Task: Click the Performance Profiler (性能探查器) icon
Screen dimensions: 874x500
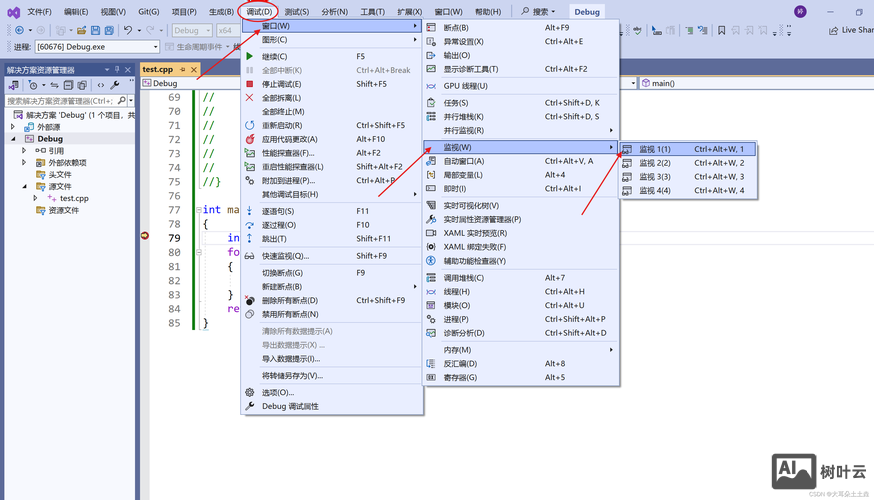Action: tap(249, 153)
